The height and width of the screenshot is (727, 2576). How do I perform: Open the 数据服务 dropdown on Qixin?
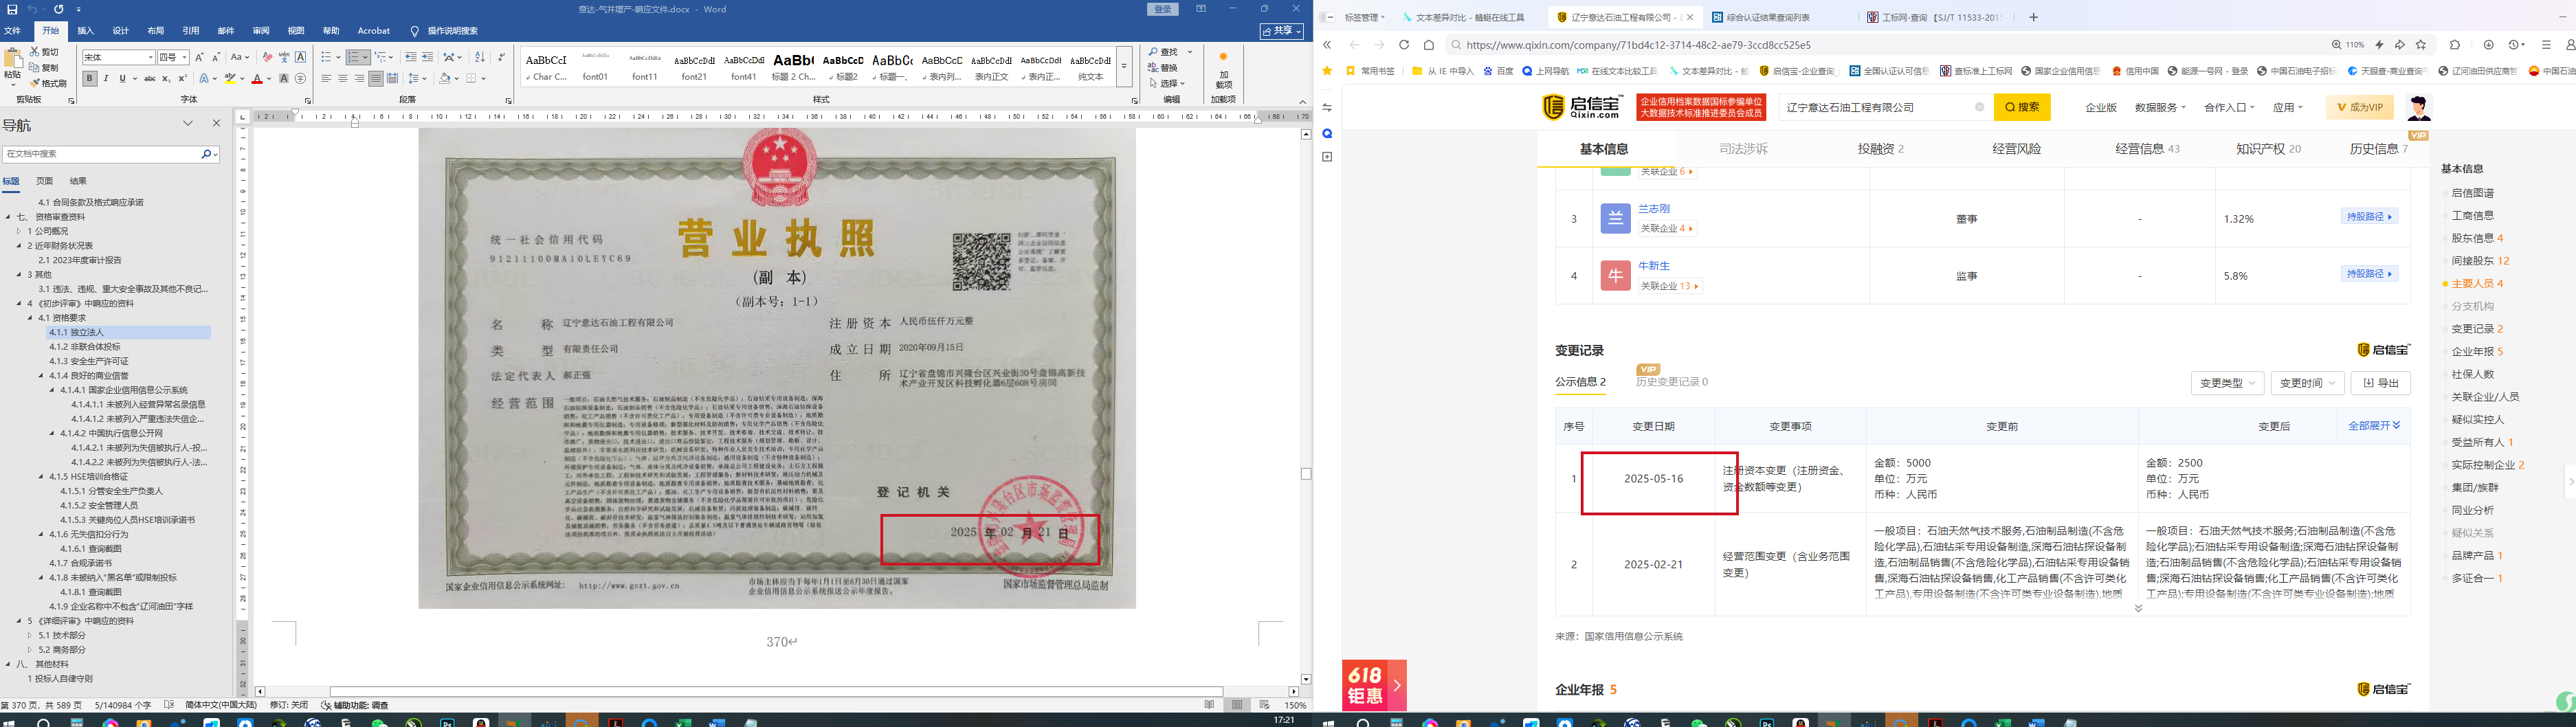[x=2160, y=107]
